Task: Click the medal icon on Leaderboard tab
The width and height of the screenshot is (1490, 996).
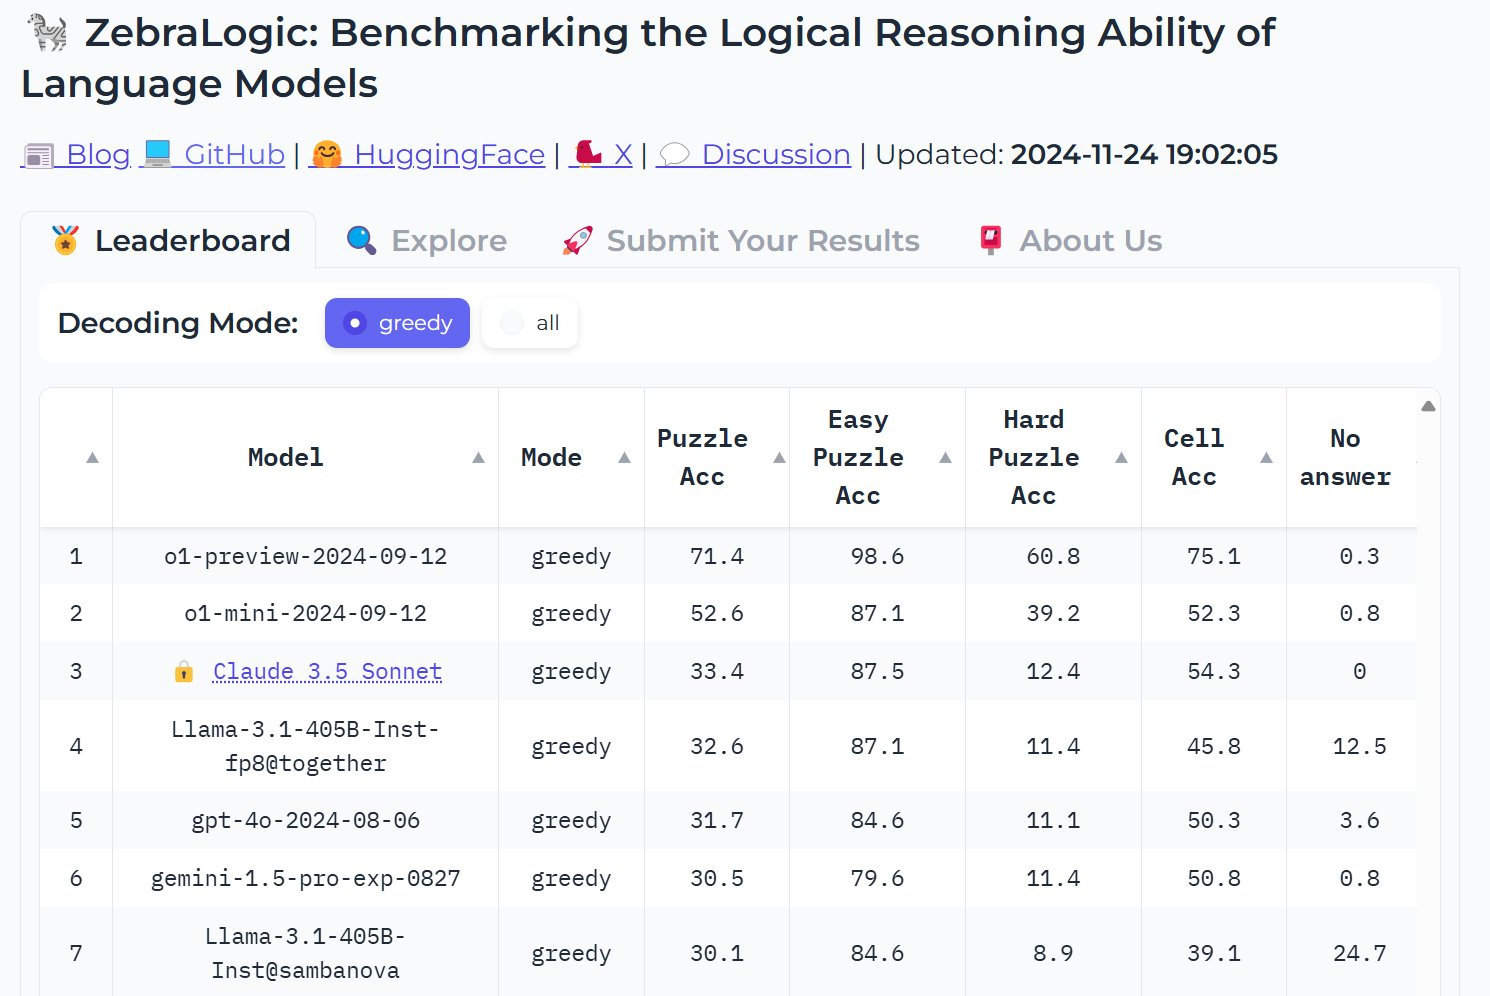Action: (65, 241)
